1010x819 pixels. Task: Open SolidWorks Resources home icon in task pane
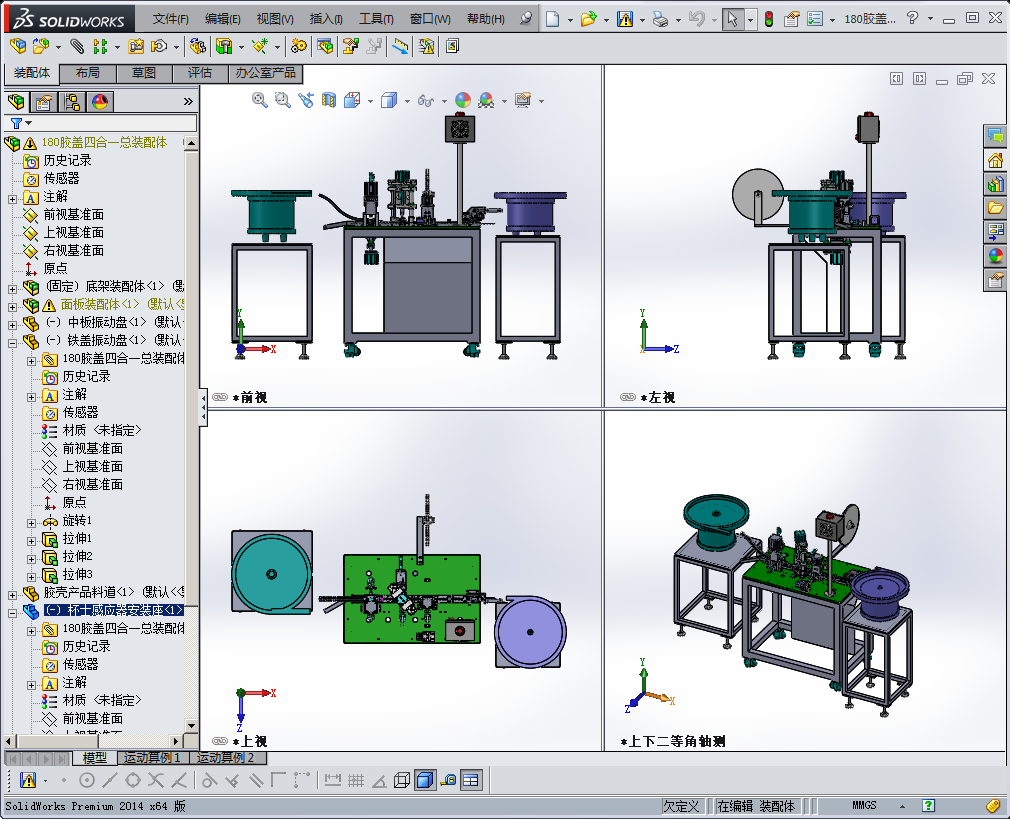point(996,160)
